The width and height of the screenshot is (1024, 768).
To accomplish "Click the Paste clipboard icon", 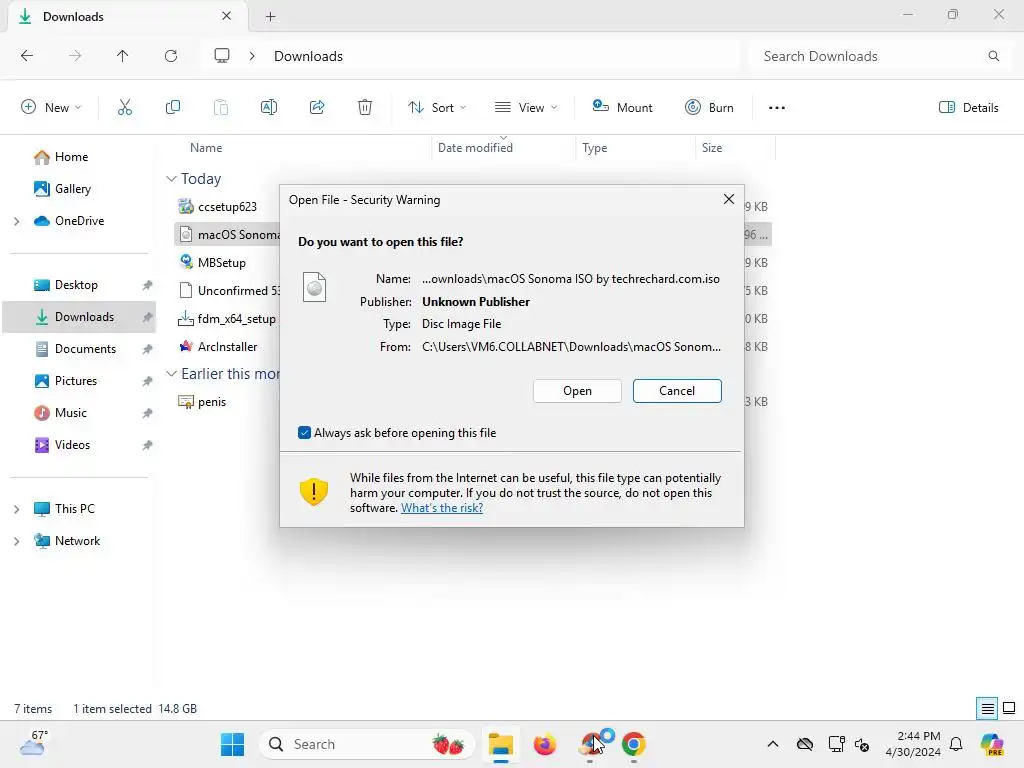I will pyautogui.click(x=221, y=108).
